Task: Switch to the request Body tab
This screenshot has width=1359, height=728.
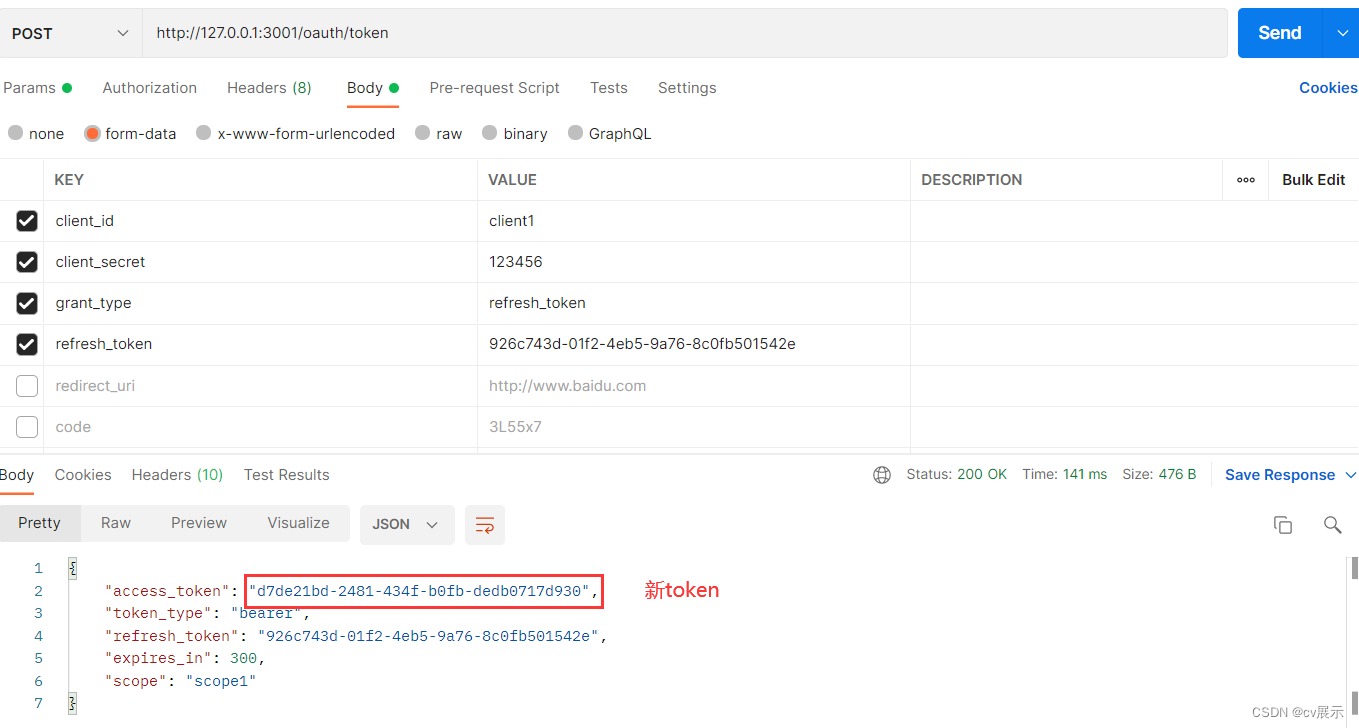Action: 373,88
